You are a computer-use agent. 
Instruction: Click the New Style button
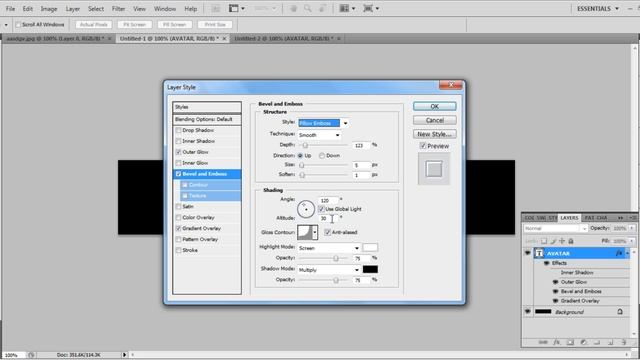tap(435, 134)
